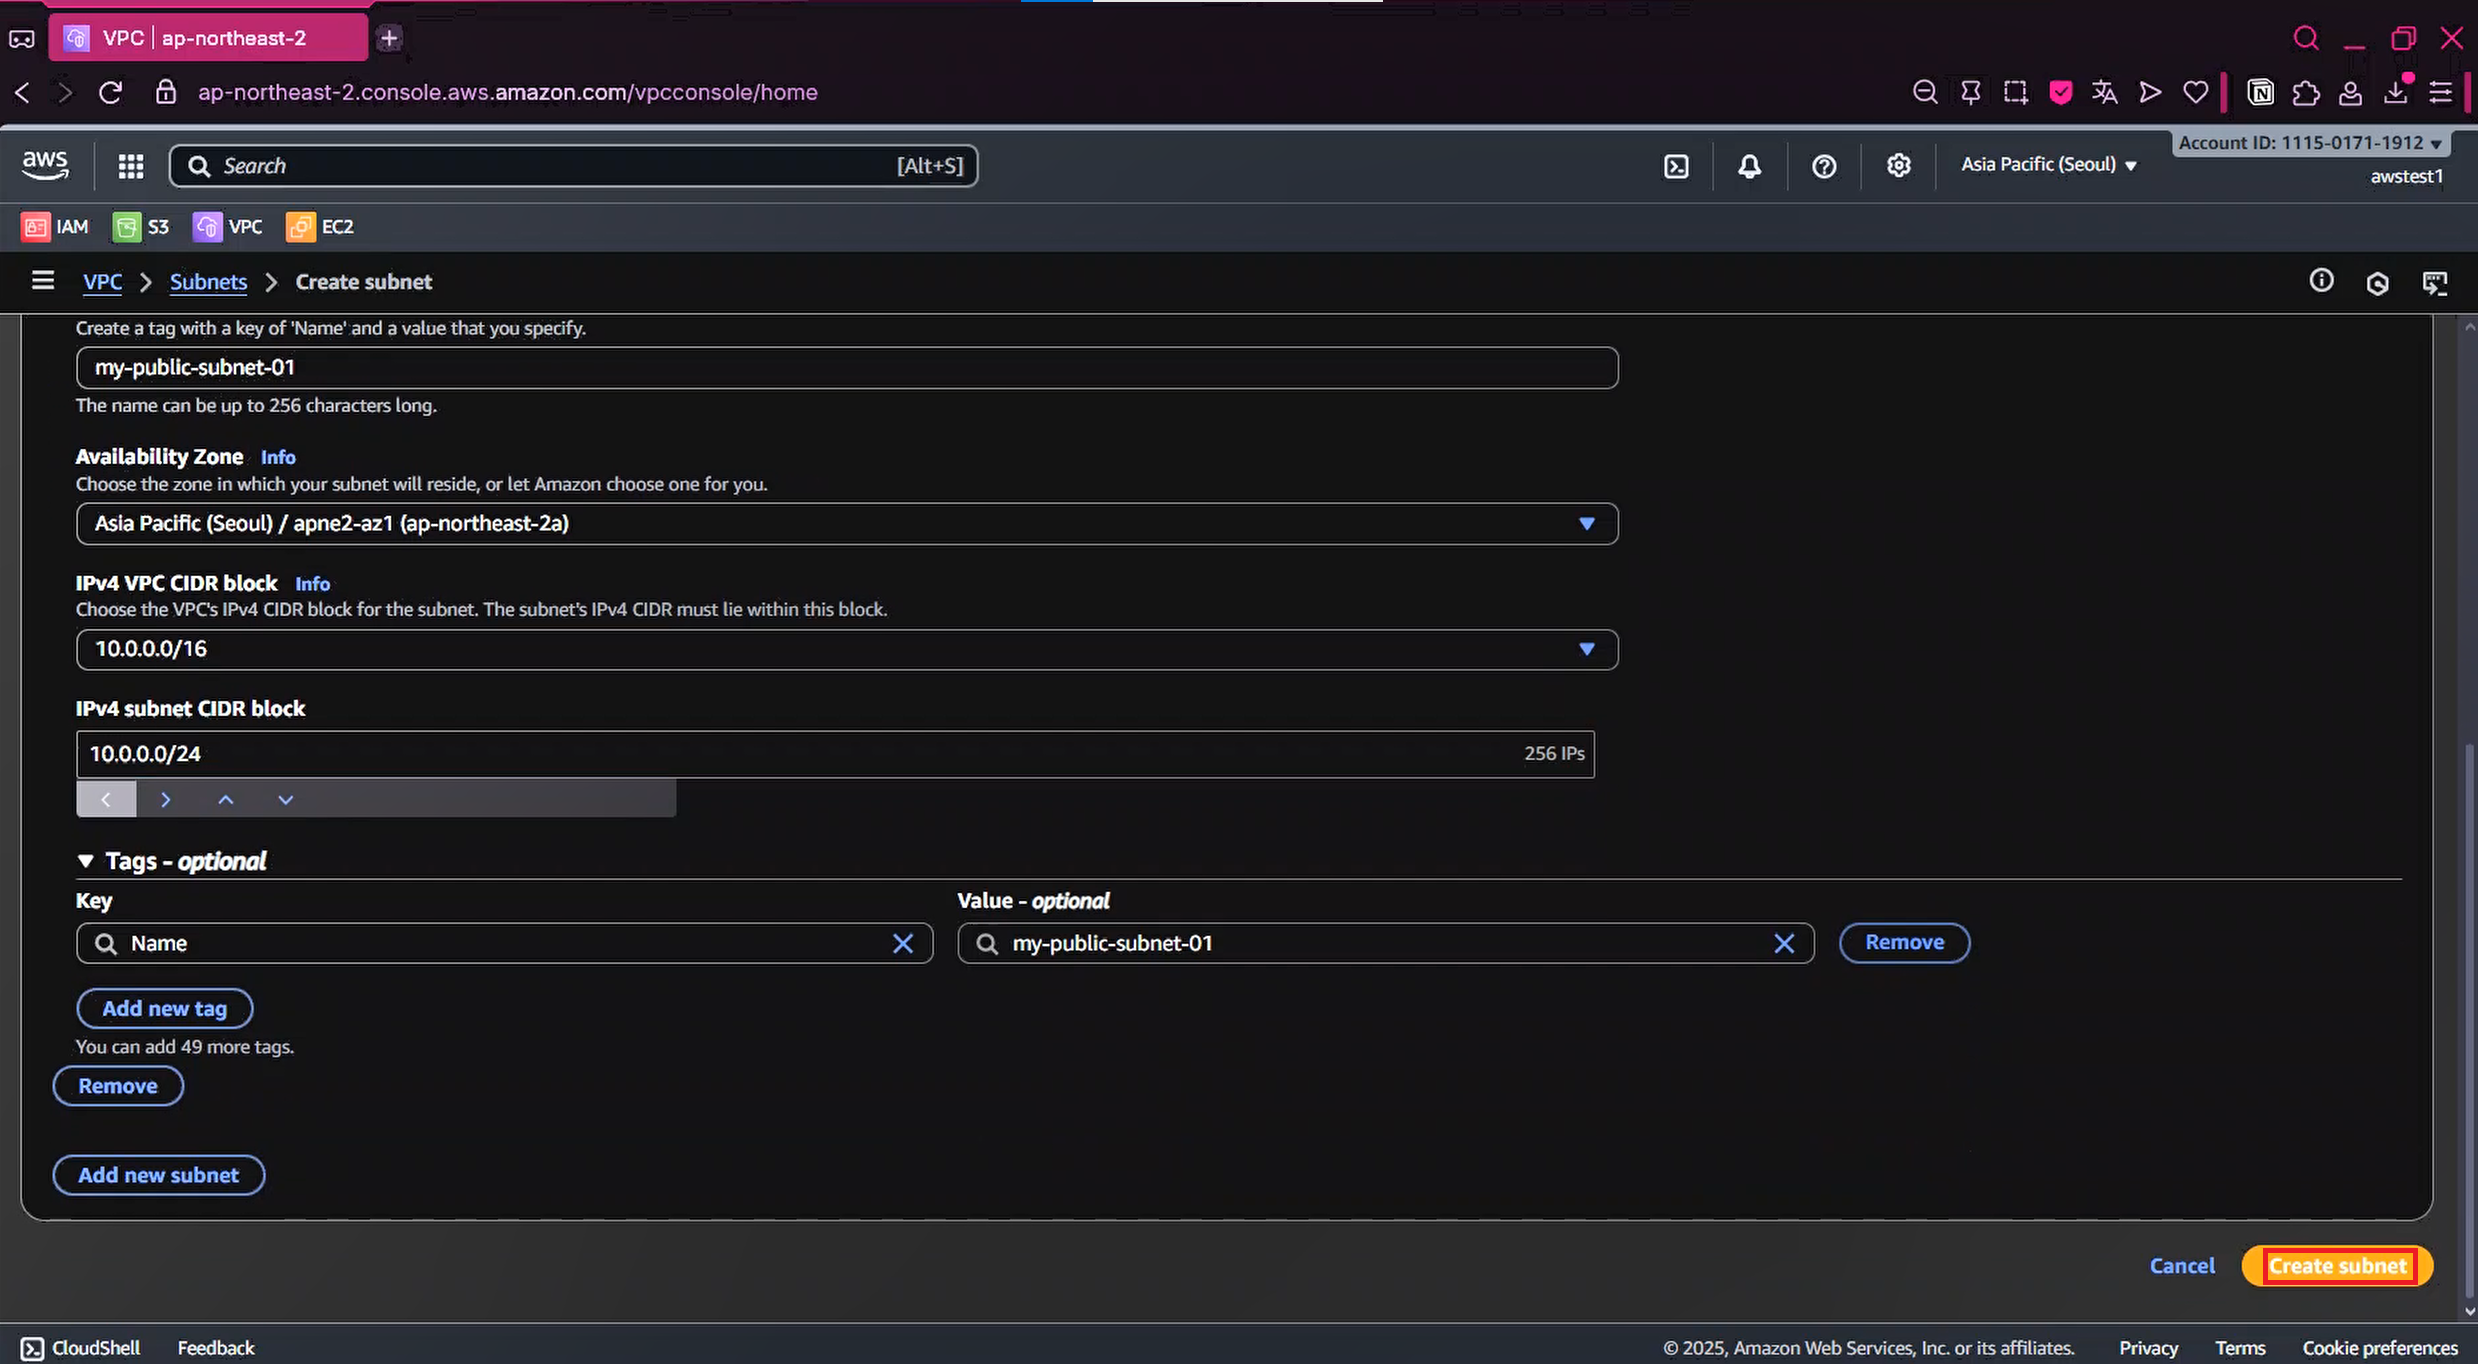
Task: Open the AWS CloudShell terminal icon in header
Action: coord(1676,166)
